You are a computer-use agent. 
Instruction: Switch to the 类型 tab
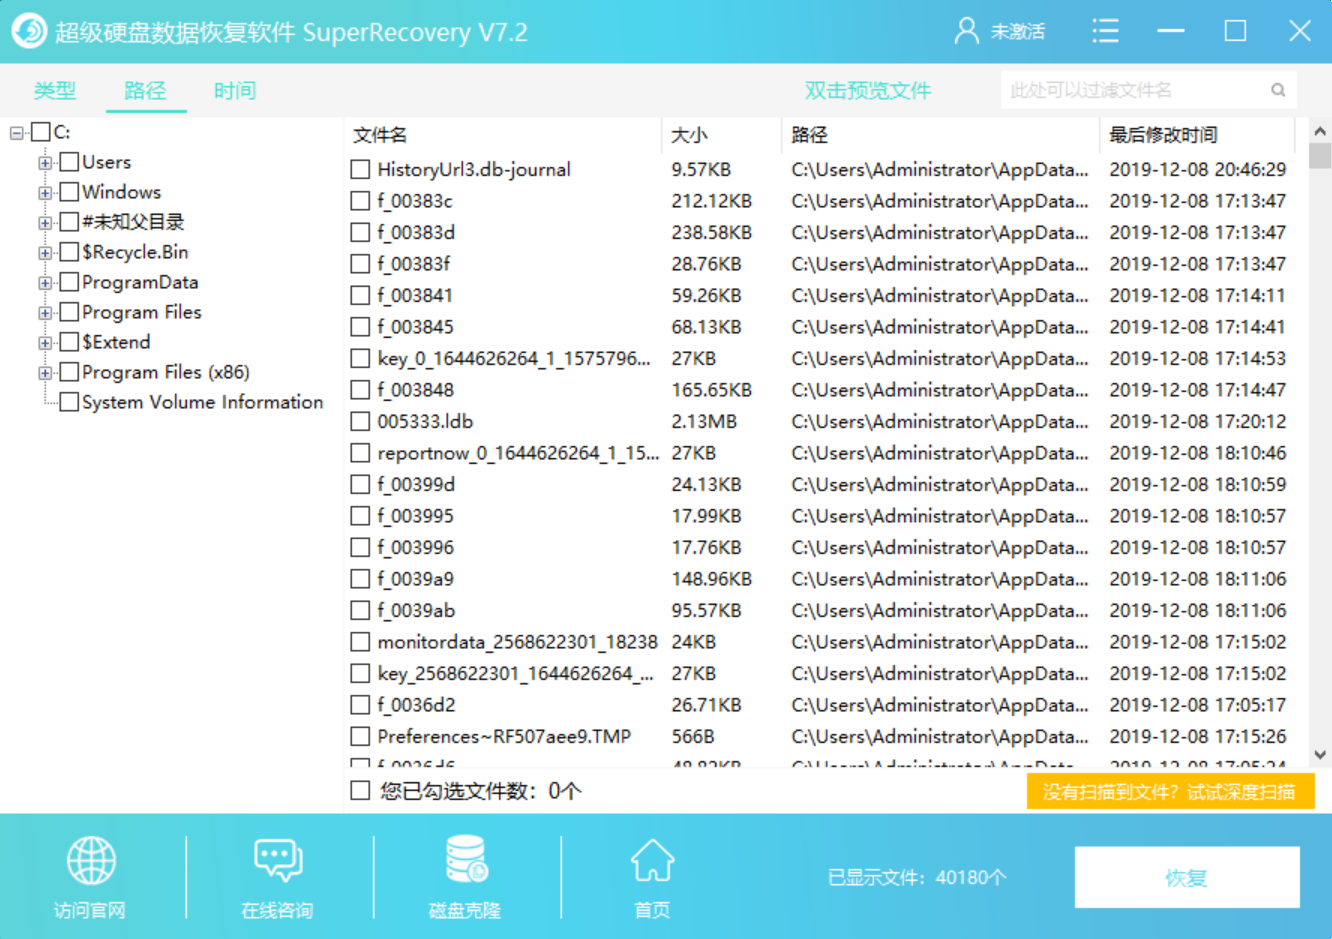55,90
